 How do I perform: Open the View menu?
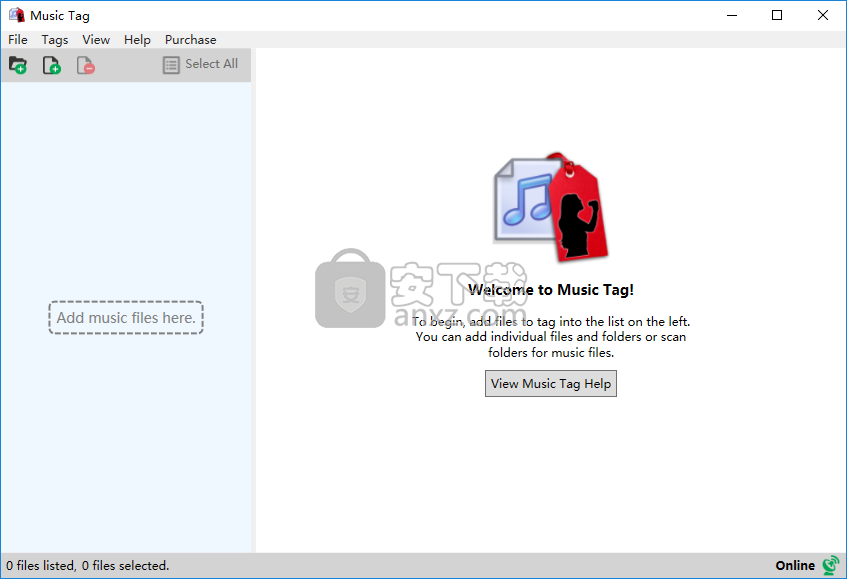click(x=96, y=40)
